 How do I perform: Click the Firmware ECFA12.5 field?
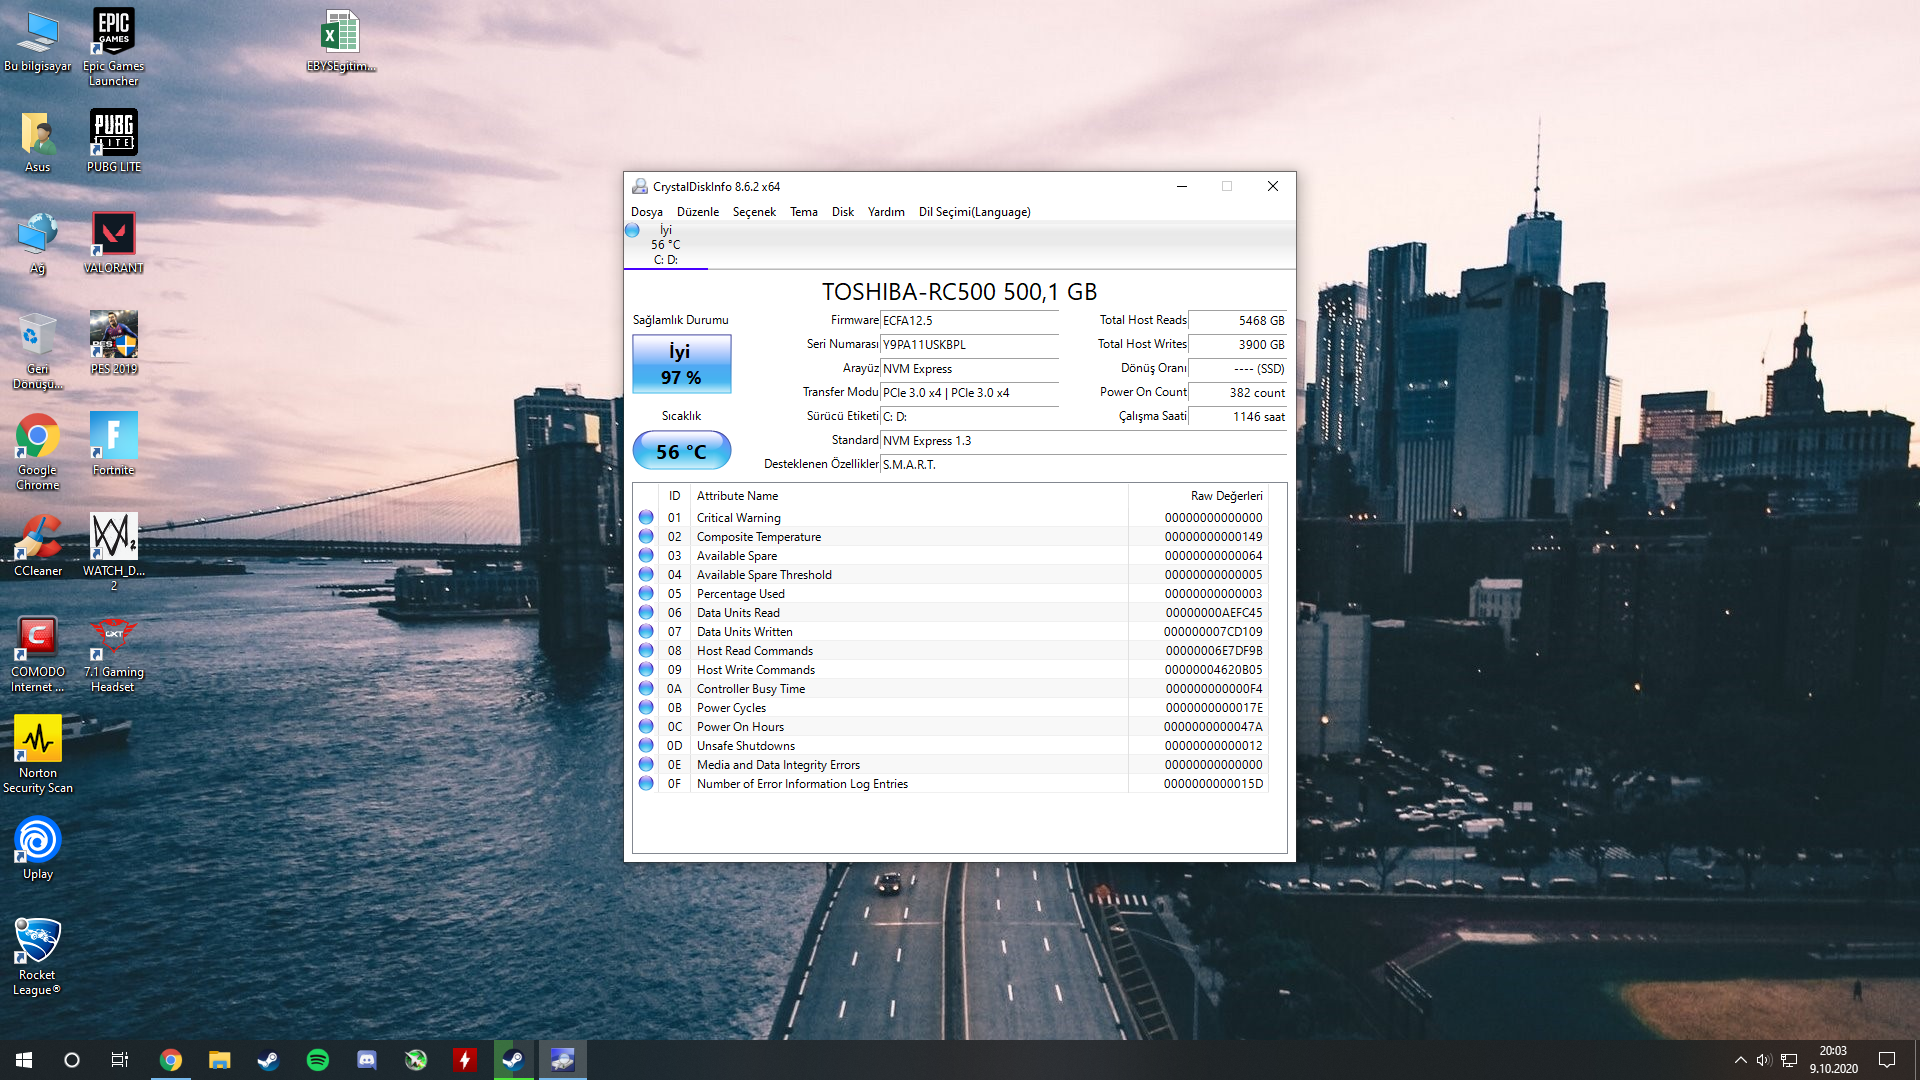click(968, 321)
